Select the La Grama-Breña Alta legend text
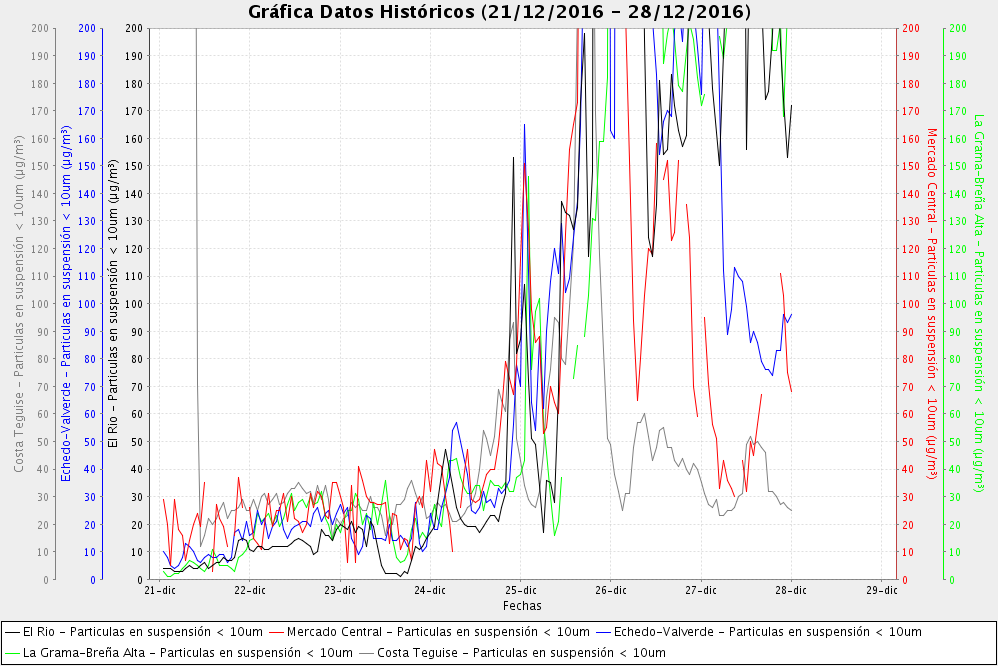Screen dimensions: 998x666 coord(188,653)
